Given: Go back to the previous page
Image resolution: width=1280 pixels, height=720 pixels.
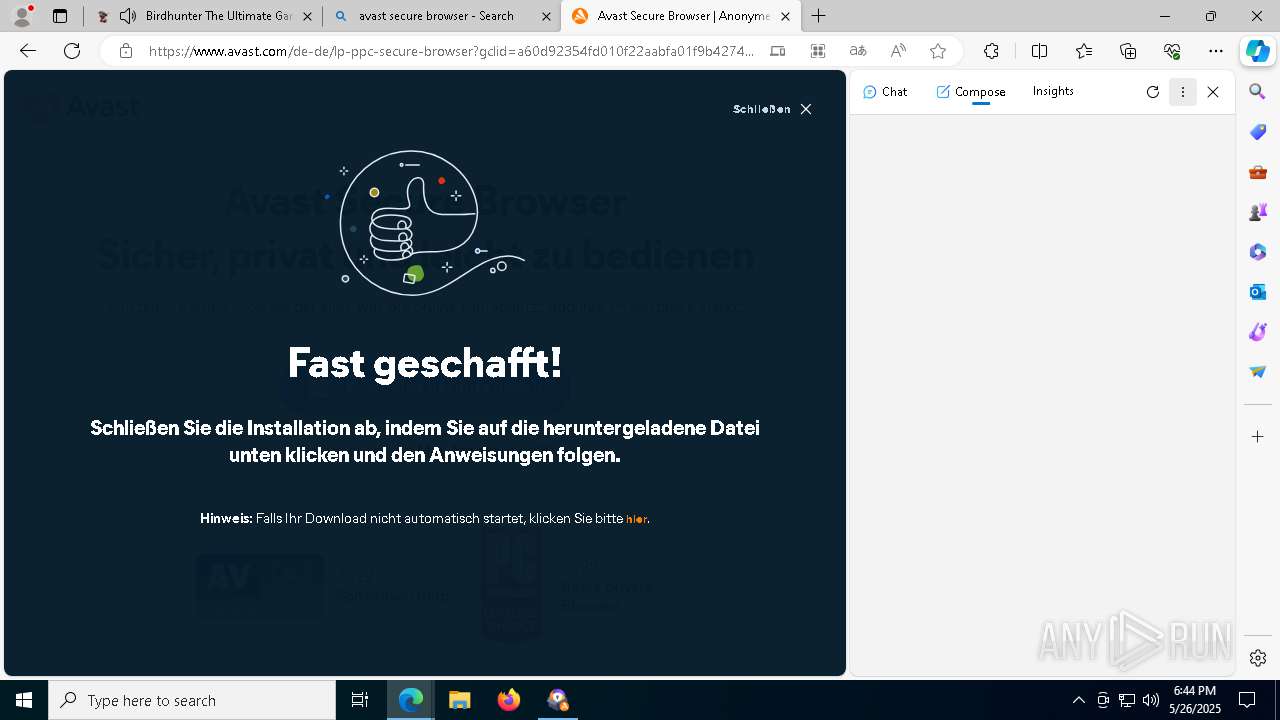Looking at the screenshot, I should coord(28,51).
